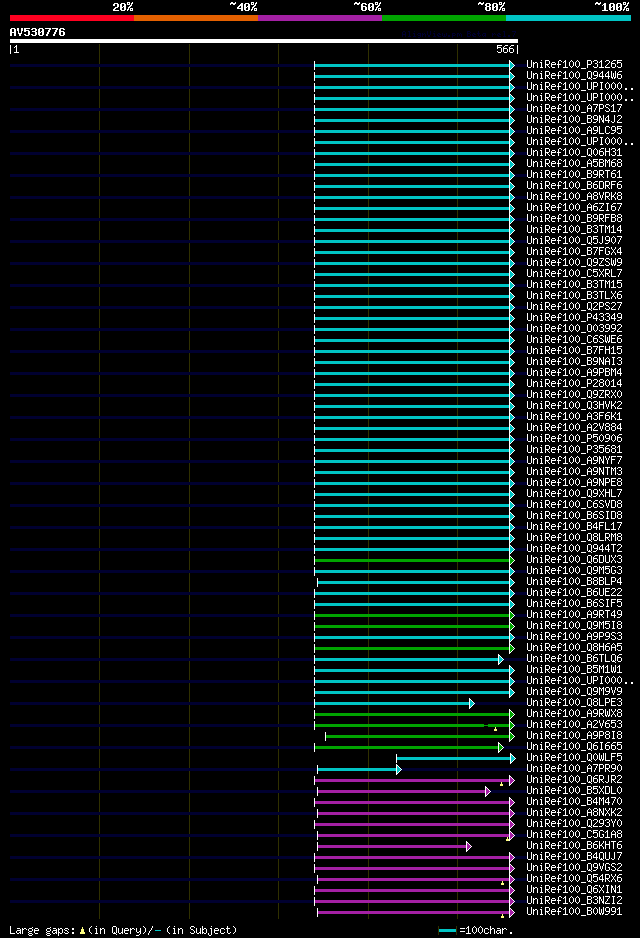This screenshot has width=640, height=938.
Task: Select the UniRef100_Q9VGS2 label
Action: pyautogui.click(x=574, y=867)
